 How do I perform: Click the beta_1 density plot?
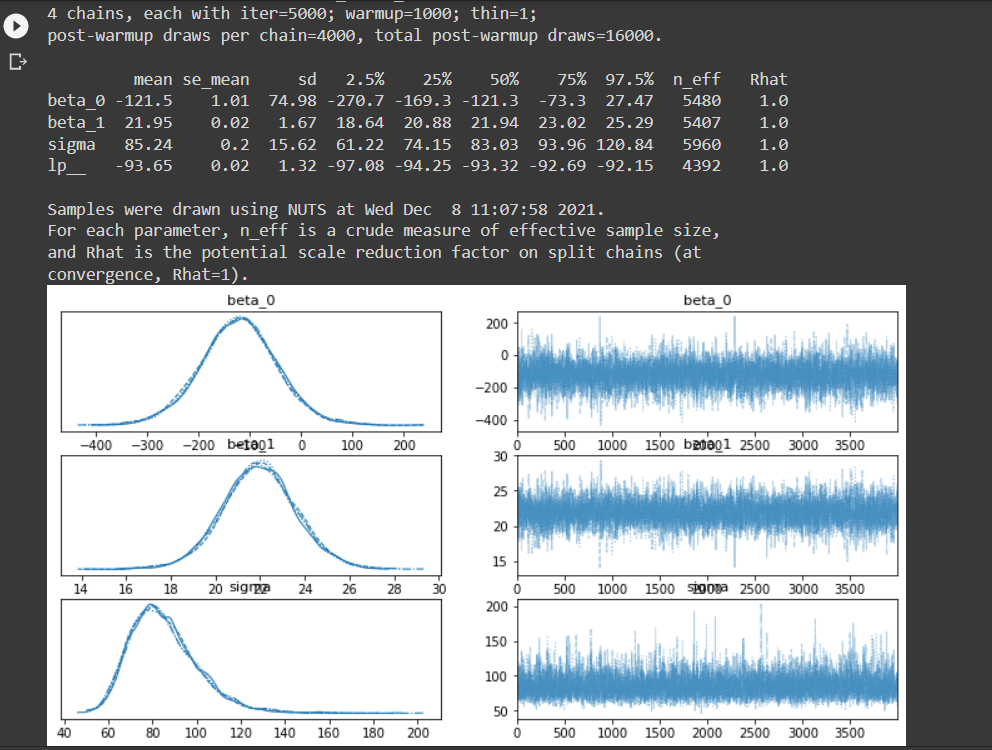click(251, 515)
